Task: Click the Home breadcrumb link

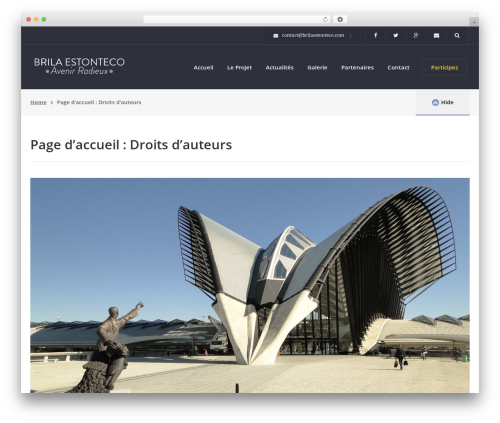Action: [38, 102]
